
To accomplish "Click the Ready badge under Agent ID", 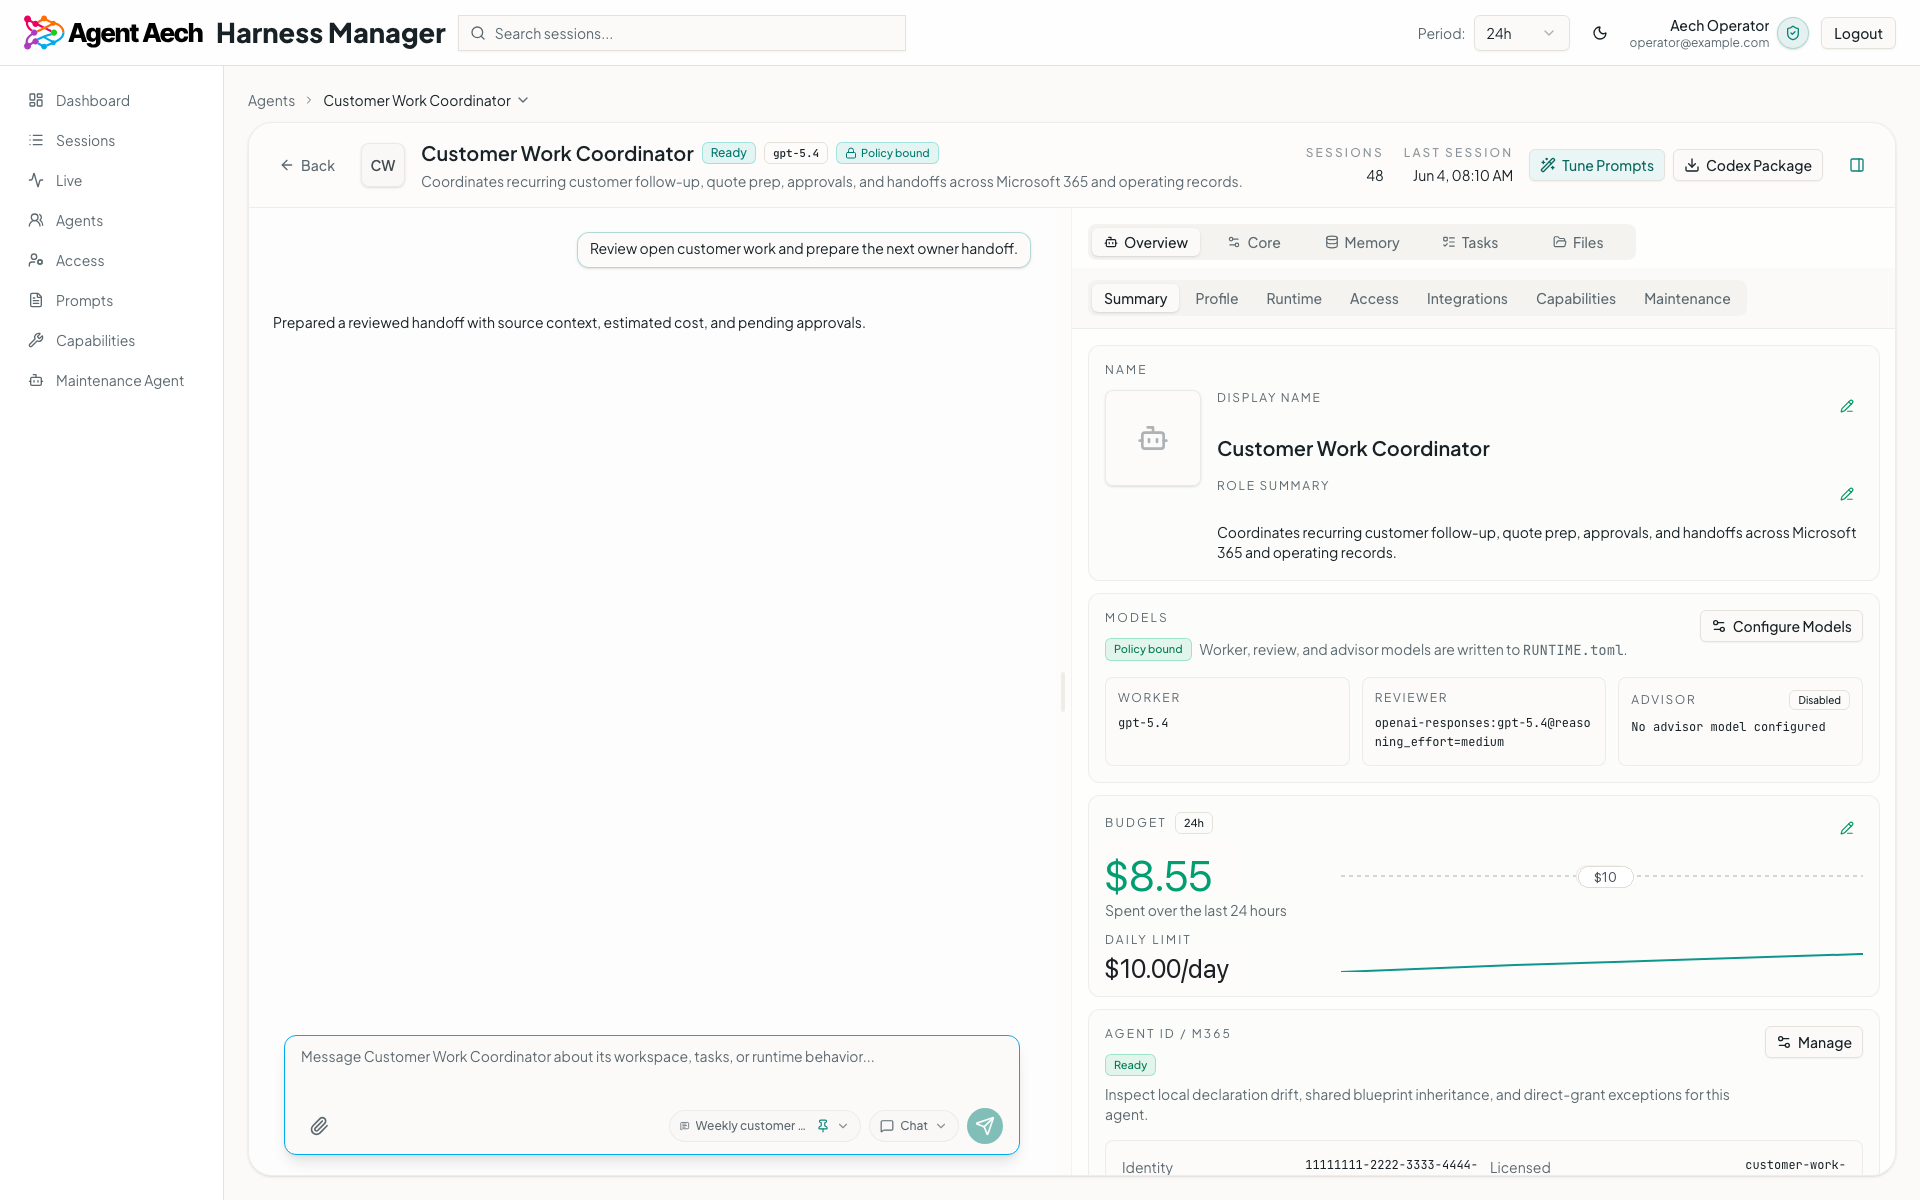I will coord(1130,1065).
